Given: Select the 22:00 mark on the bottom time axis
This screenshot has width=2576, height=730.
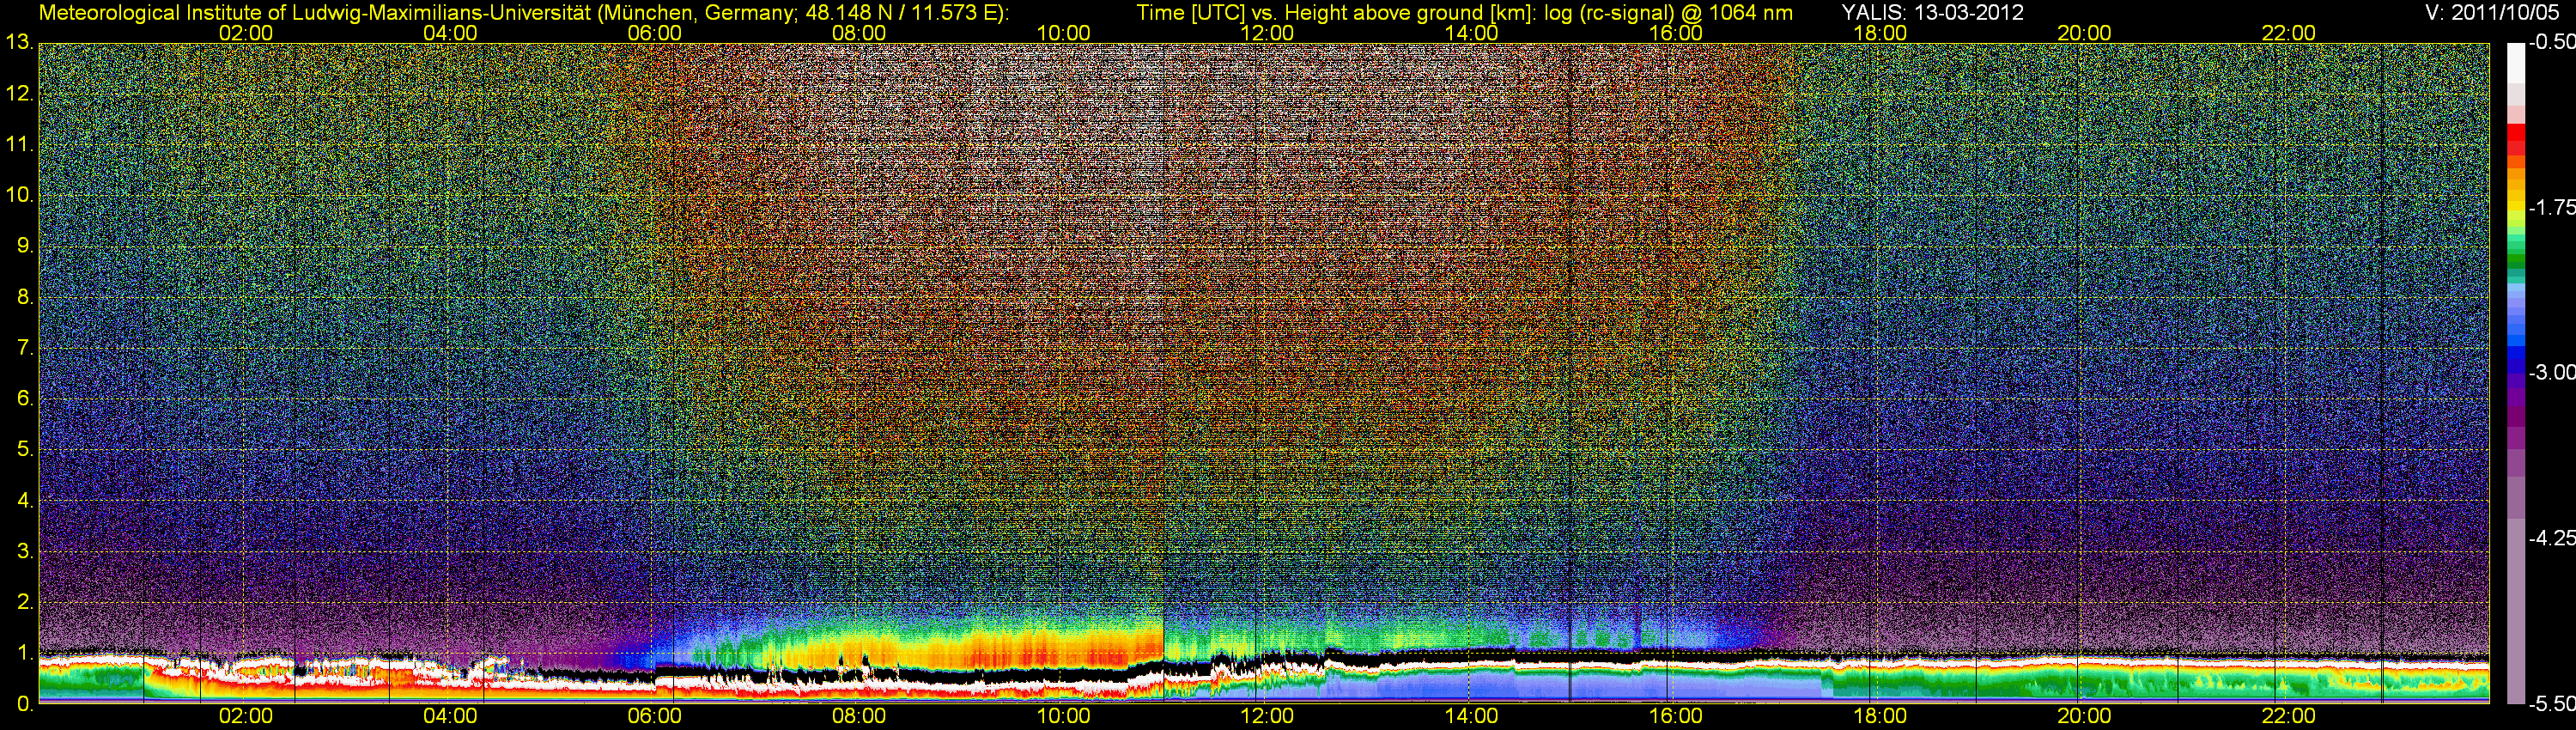Looking at the screenshot, I should [2288, 716].
